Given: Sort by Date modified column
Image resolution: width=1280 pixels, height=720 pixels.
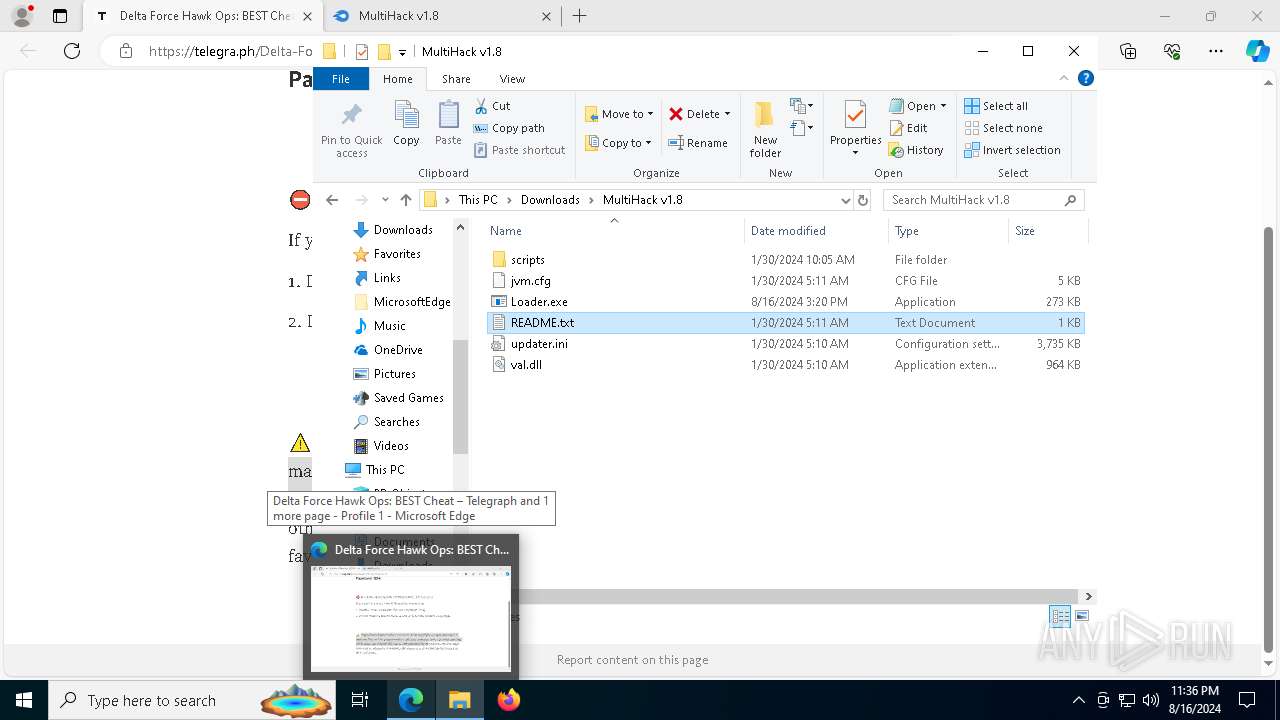Looking at the screenshot, I should [x=815, y=231].
